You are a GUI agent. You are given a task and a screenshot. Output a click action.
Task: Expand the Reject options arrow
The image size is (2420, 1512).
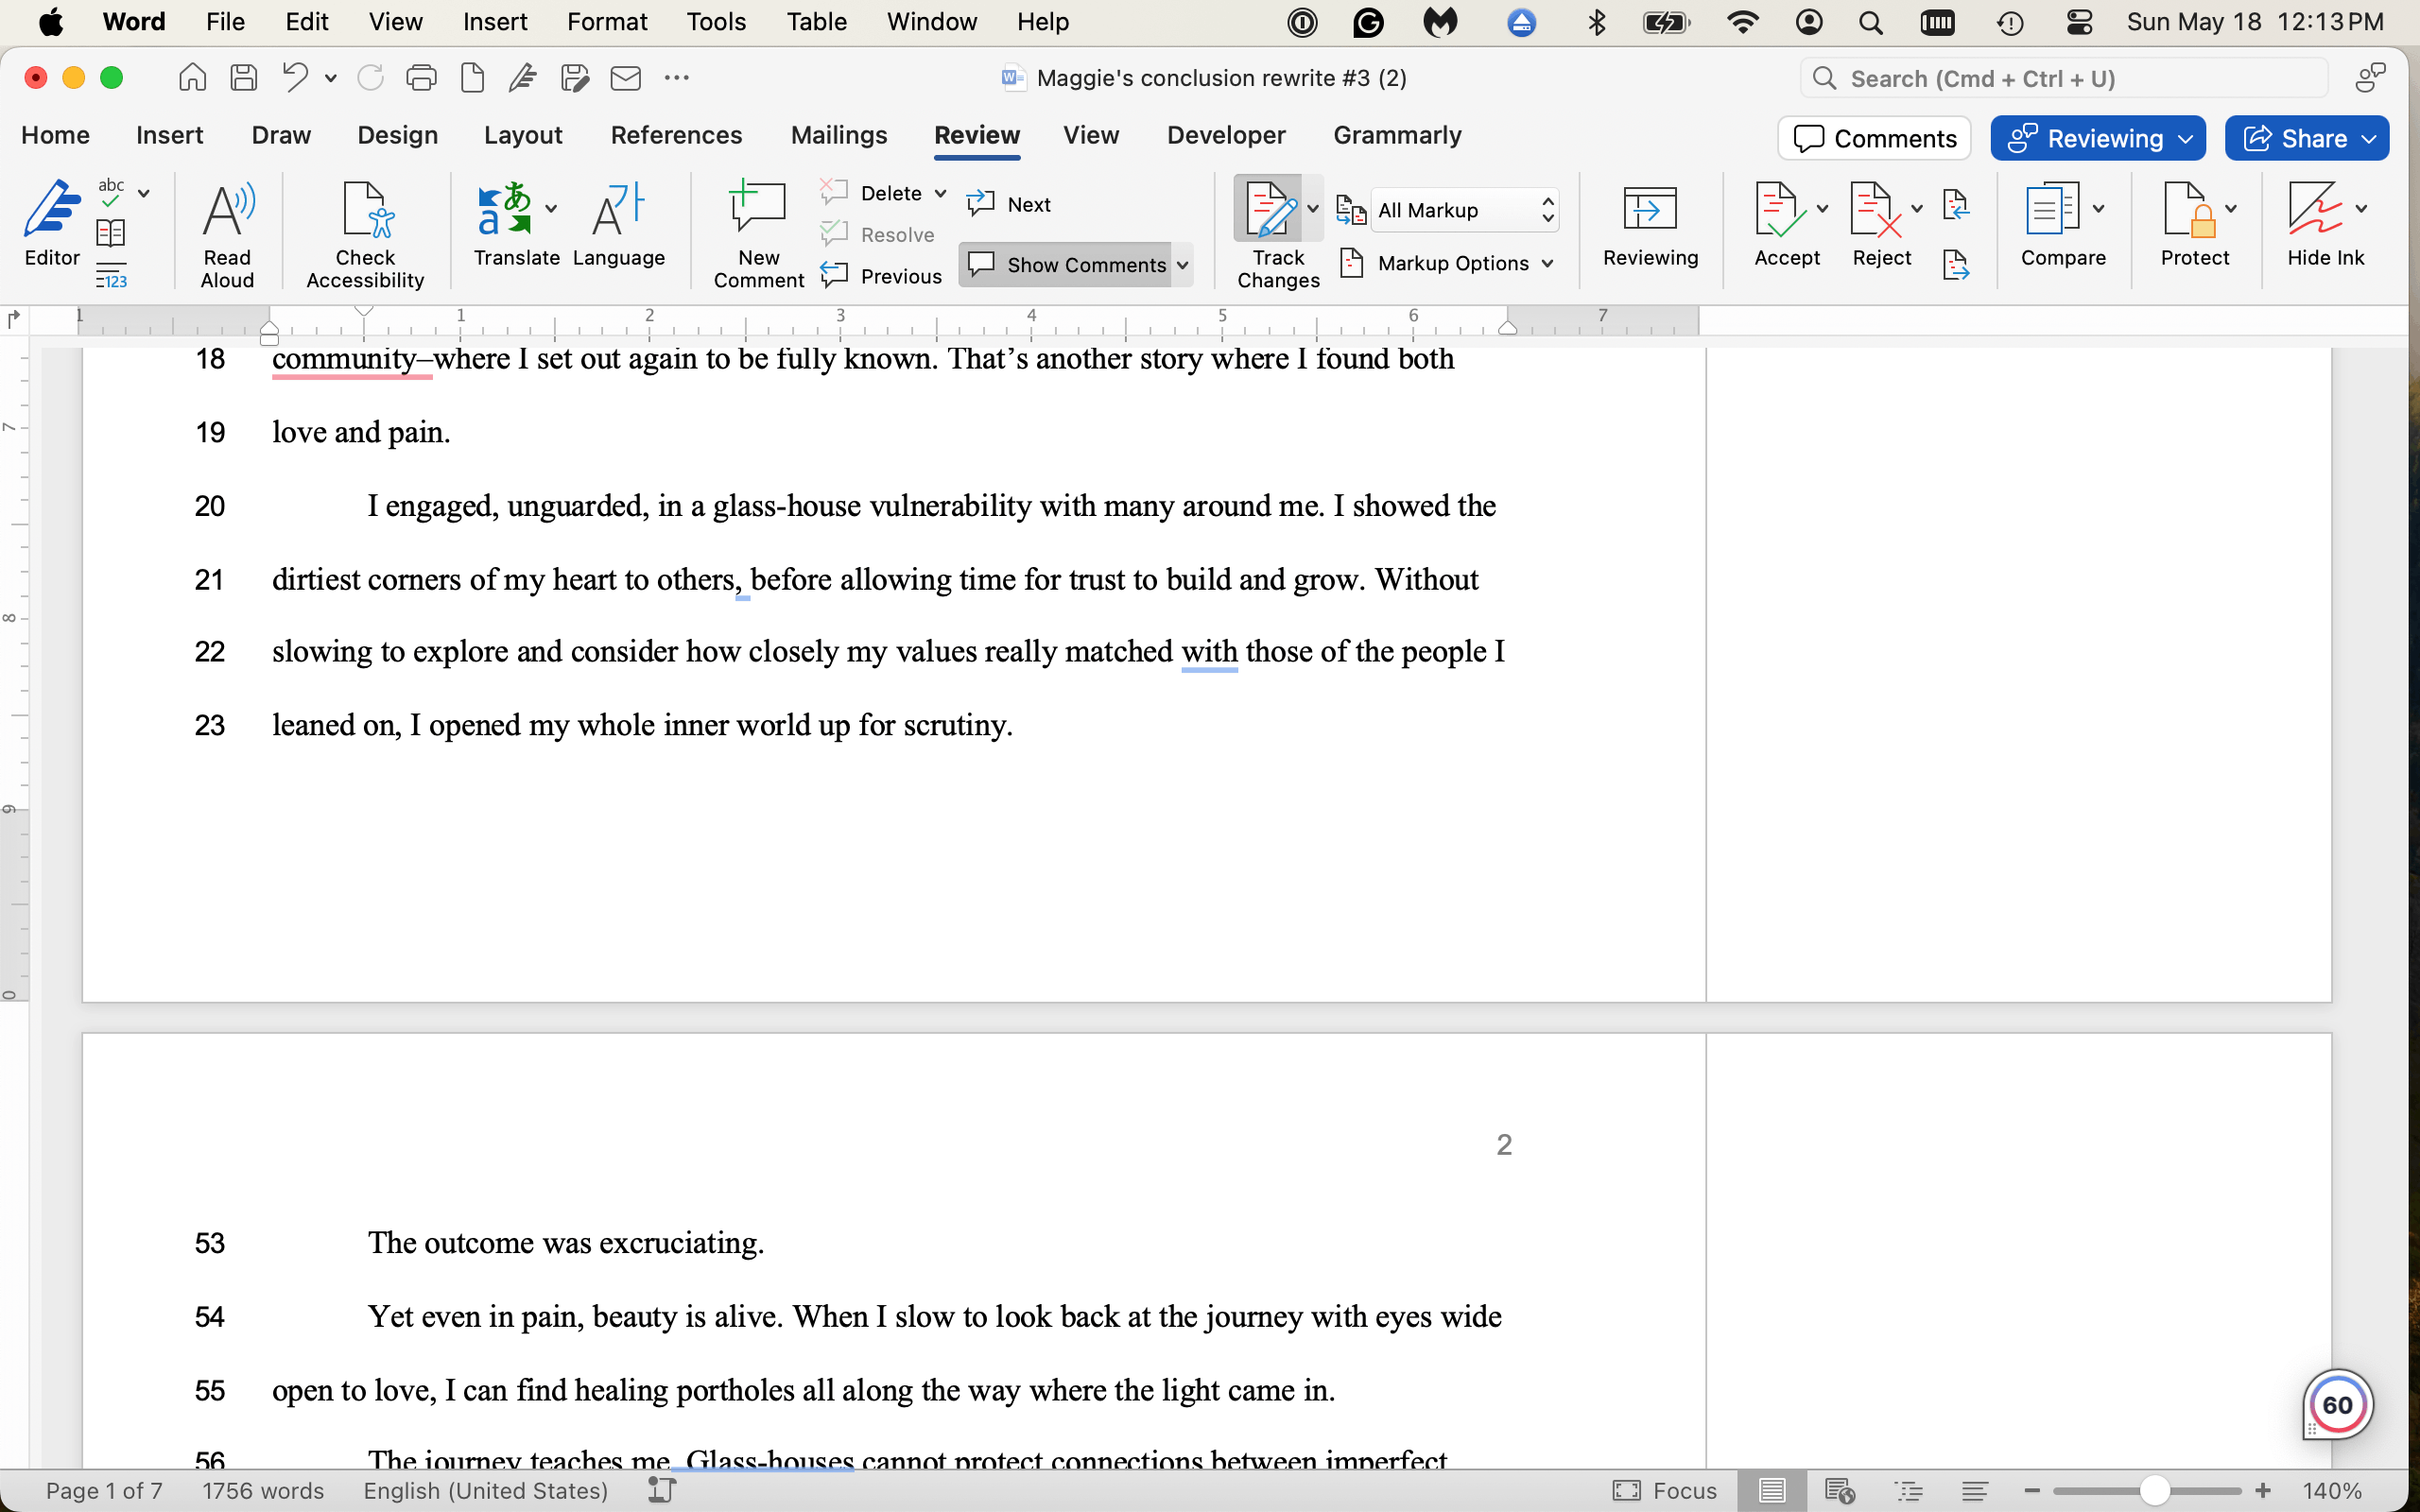(x=1917, y=208)
